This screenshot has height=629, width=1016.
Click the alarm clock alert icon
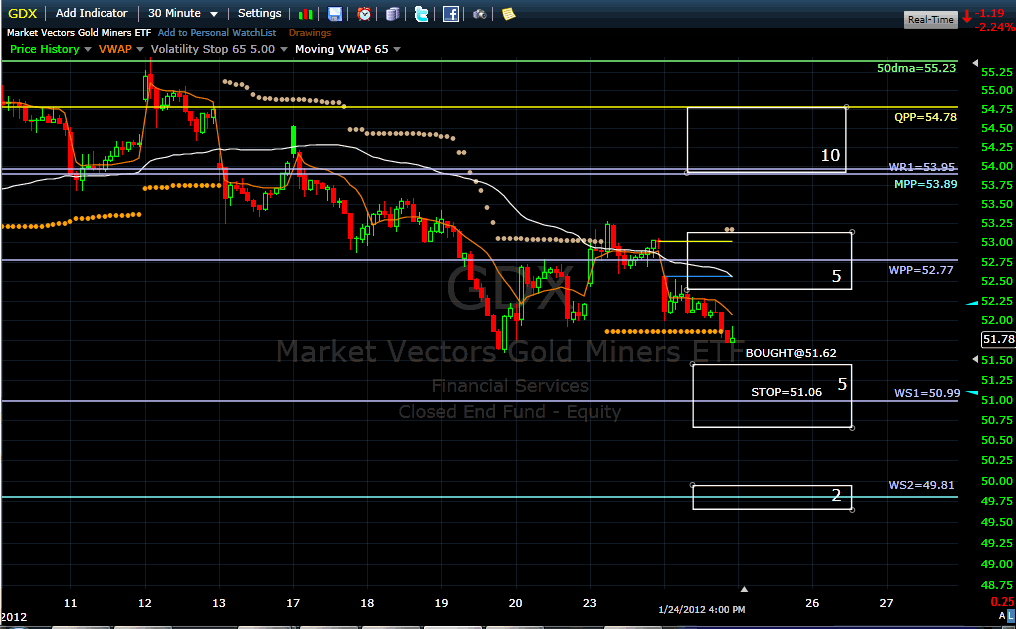[x=364, y=14]
